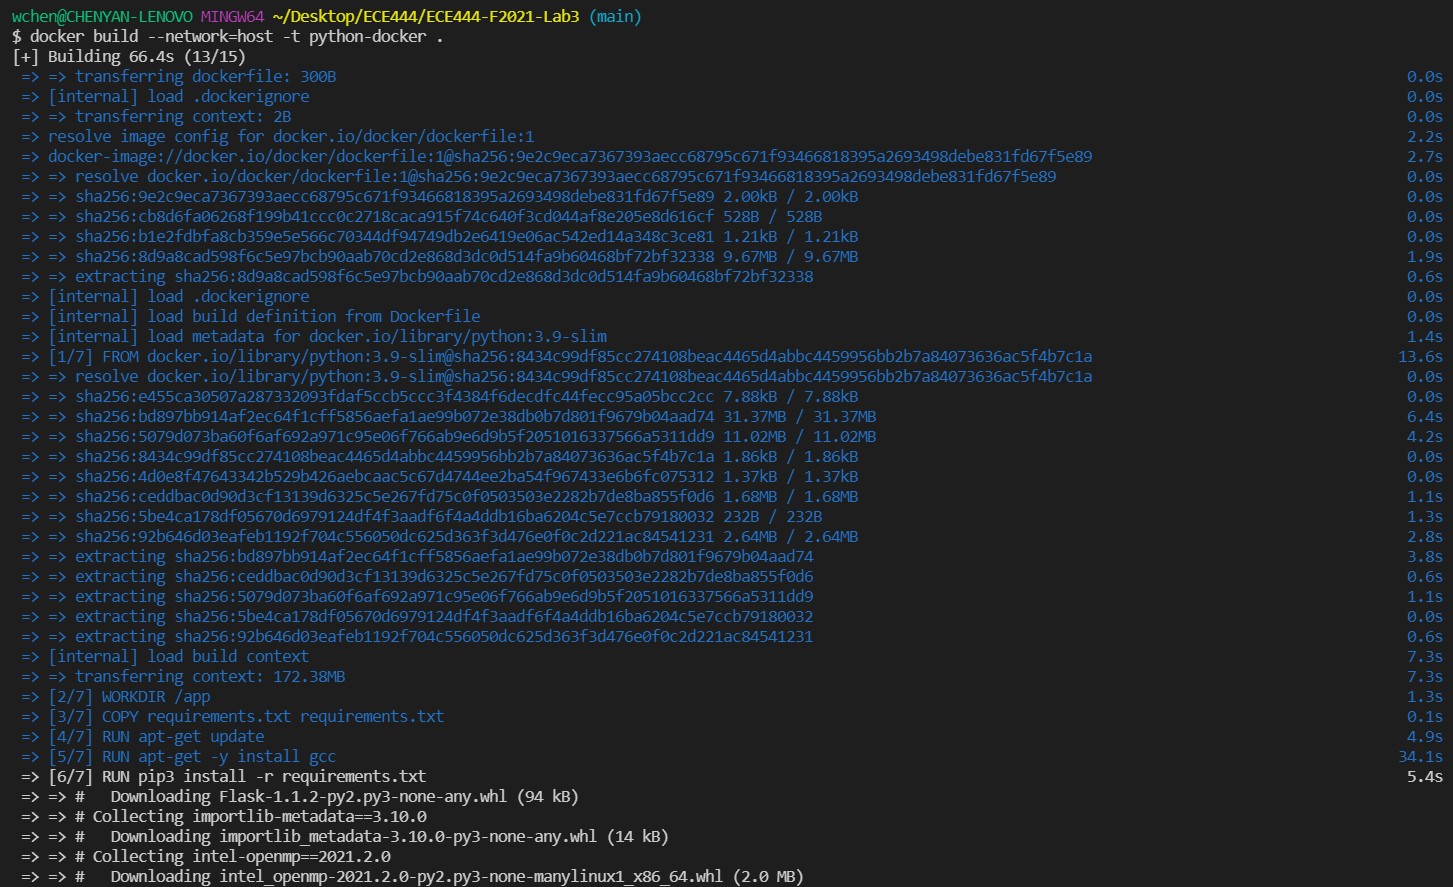Click load metadata for python:3.9-slim line
1453x887 pixels.
tap(313, 337)
